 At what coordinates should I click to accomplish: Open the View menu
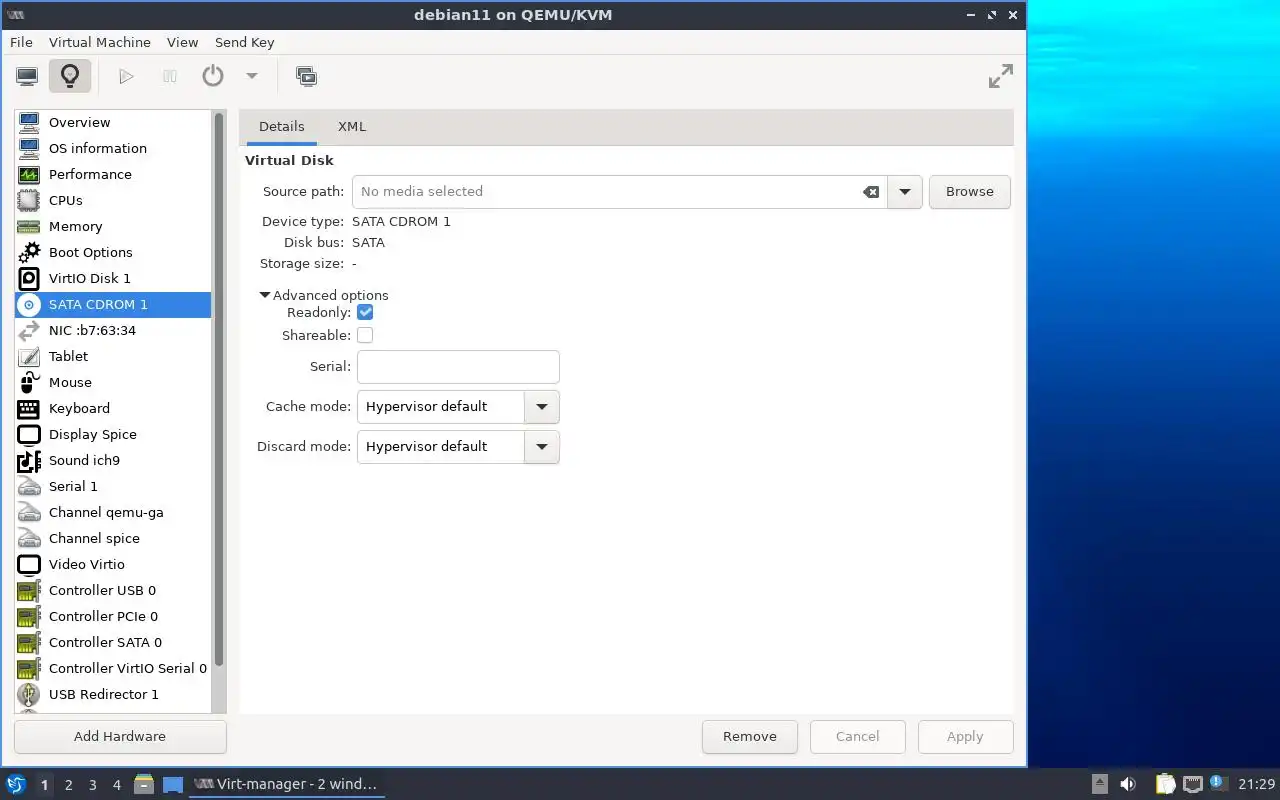coord(182,42)
